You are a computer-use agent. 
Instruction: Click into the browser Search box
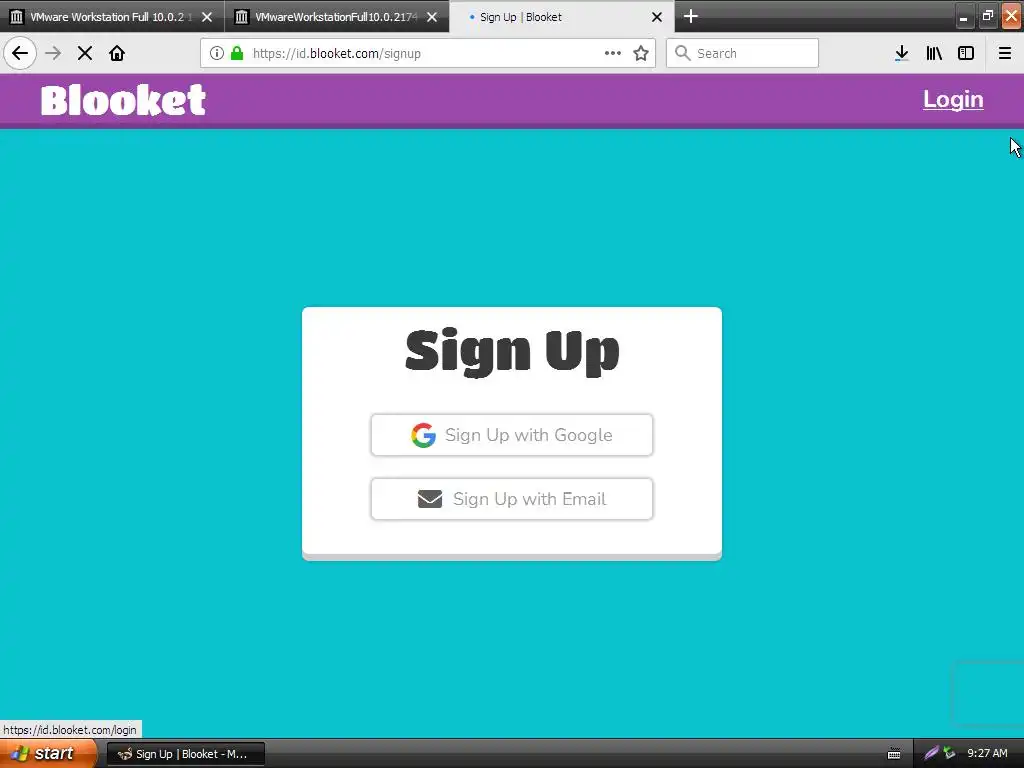click(743, 53)
